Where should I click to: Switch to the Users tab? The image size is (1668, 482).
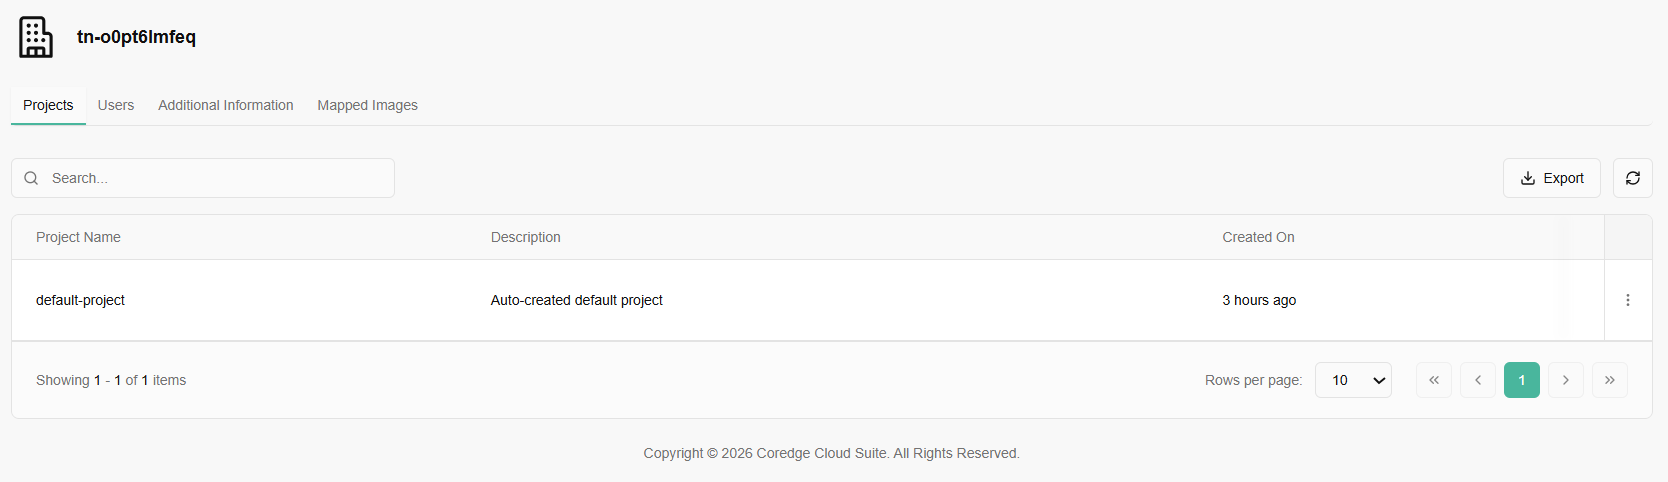point(116,105)
